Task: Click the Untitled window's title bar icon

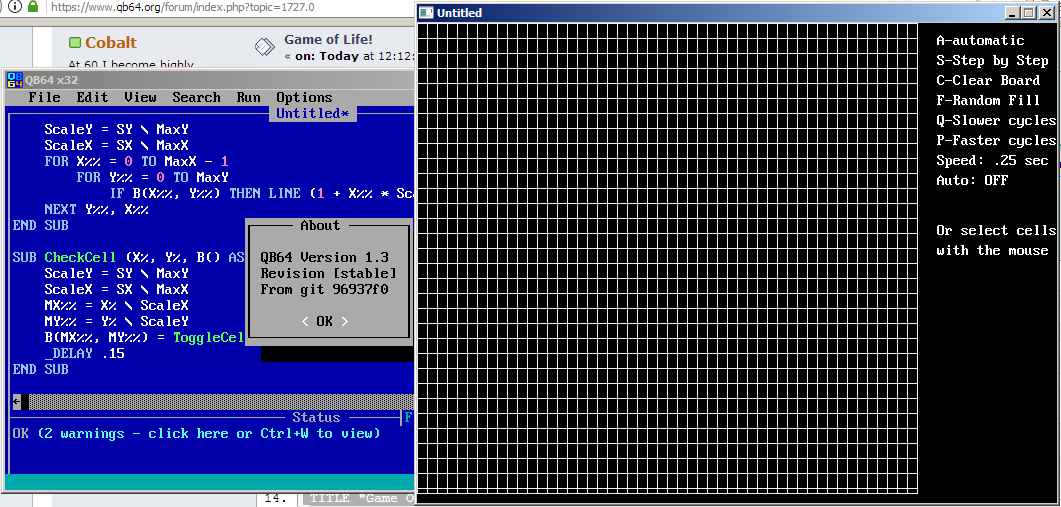Action: [x=427, y=13]
